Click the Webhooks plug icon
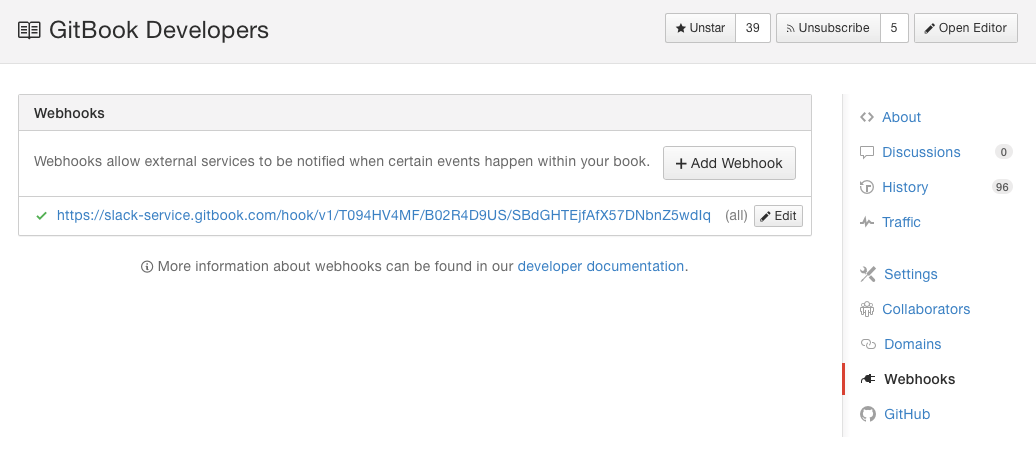Image resolution: width=1036 pixels, height=456 pixels. 867,379
